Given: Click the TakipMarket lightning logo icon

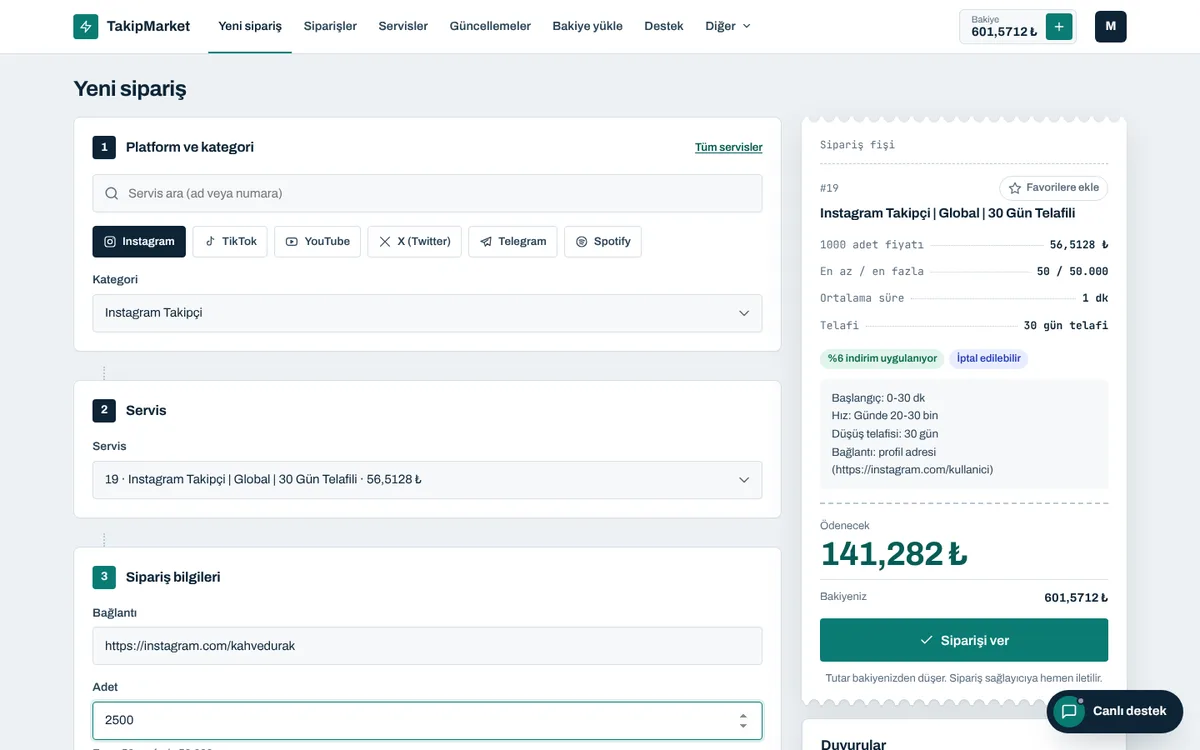Looking at the screenshot, I should (86, 26).
